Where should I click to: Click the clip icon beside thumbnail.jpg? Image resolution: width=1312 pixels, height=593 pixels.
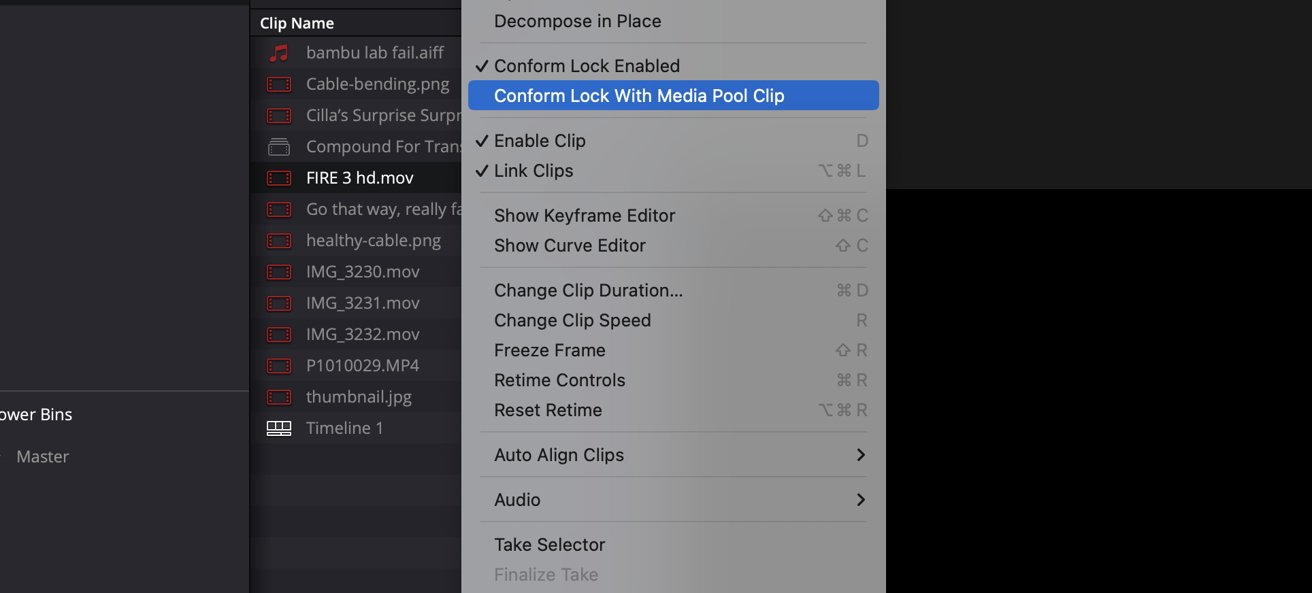click(x=278, y=396)
